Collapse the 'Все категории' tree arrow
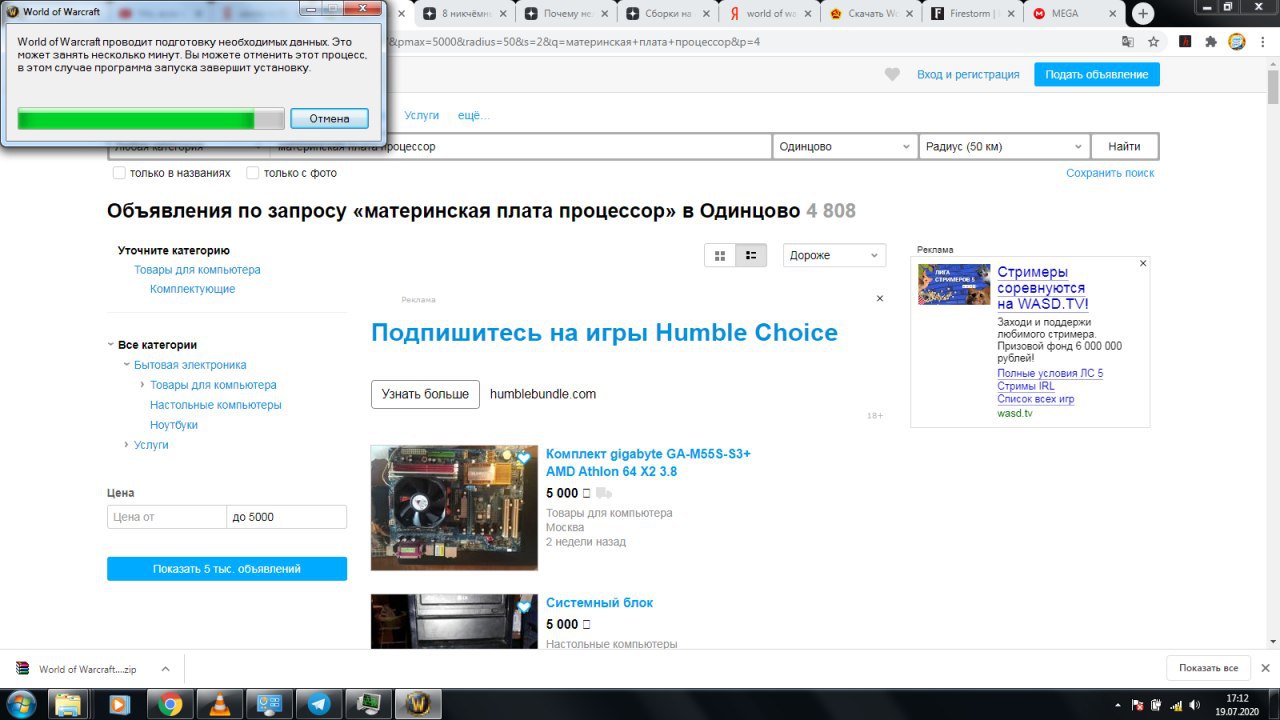 (110, 345)
